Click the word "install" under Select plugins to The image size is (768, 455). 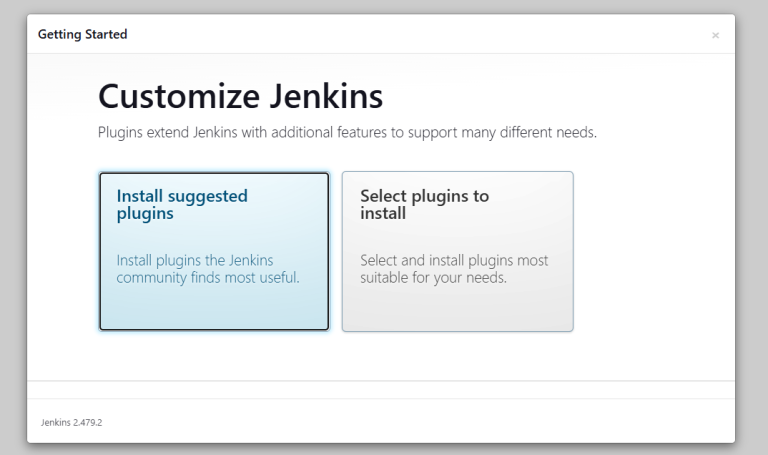tap(382, 213)
